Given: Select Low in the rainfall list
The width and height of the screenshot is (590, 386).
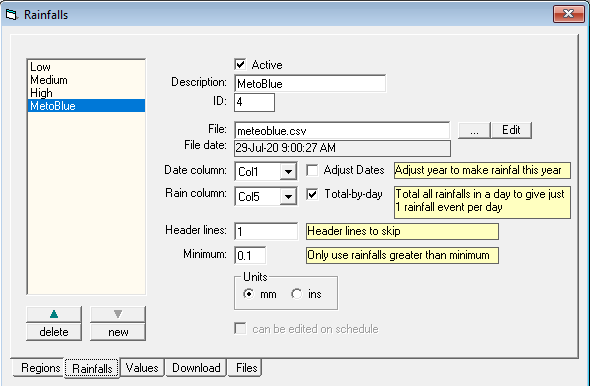Looking at the screenshot, I should click(86, 67).
